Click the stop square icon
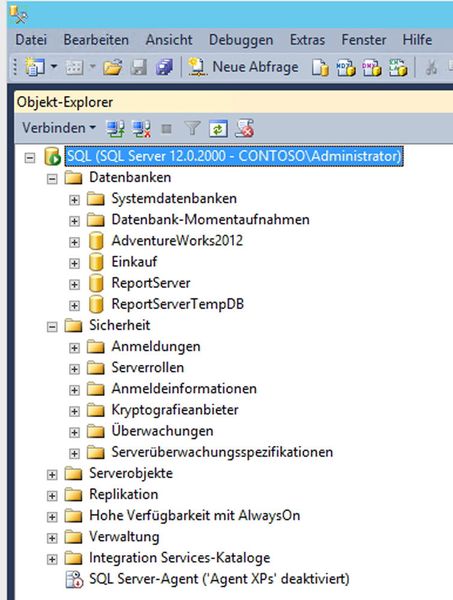The image size is (453, 600). 166,129
